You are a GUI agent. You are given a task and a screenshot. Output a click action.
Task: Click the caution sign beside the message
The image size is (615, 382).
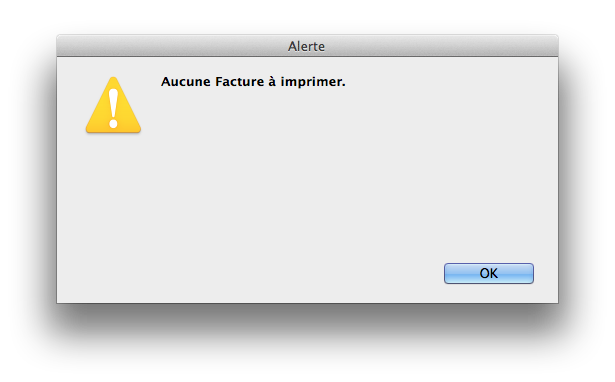113,105
